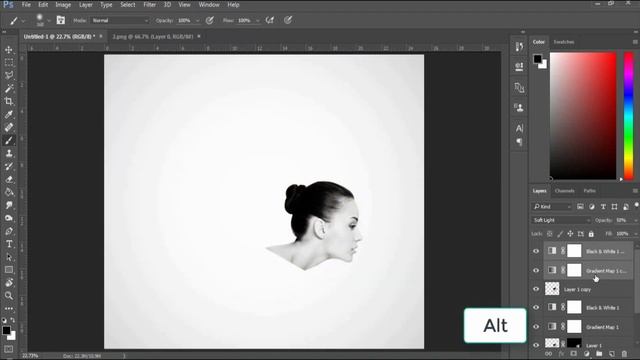This screenshot has width=640, height=360.
Task: Open the History panel icon
Action: pyautogui.click(x=519, y=47)
